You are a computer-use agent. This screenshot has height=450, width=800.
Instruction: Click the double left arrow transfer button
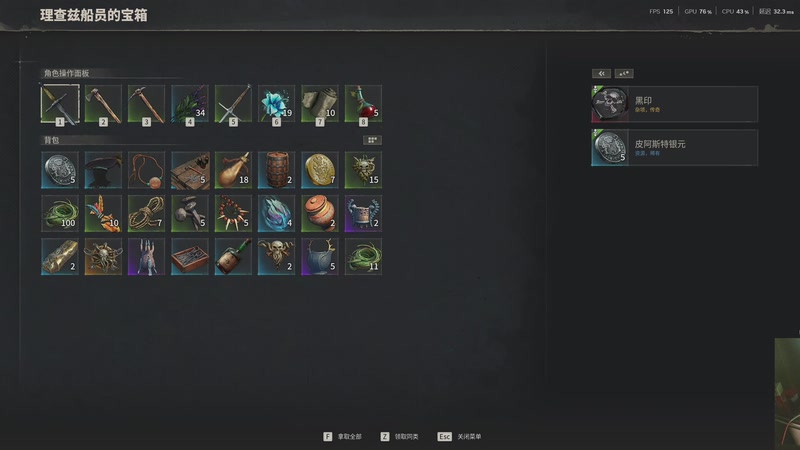coord(602,73)
